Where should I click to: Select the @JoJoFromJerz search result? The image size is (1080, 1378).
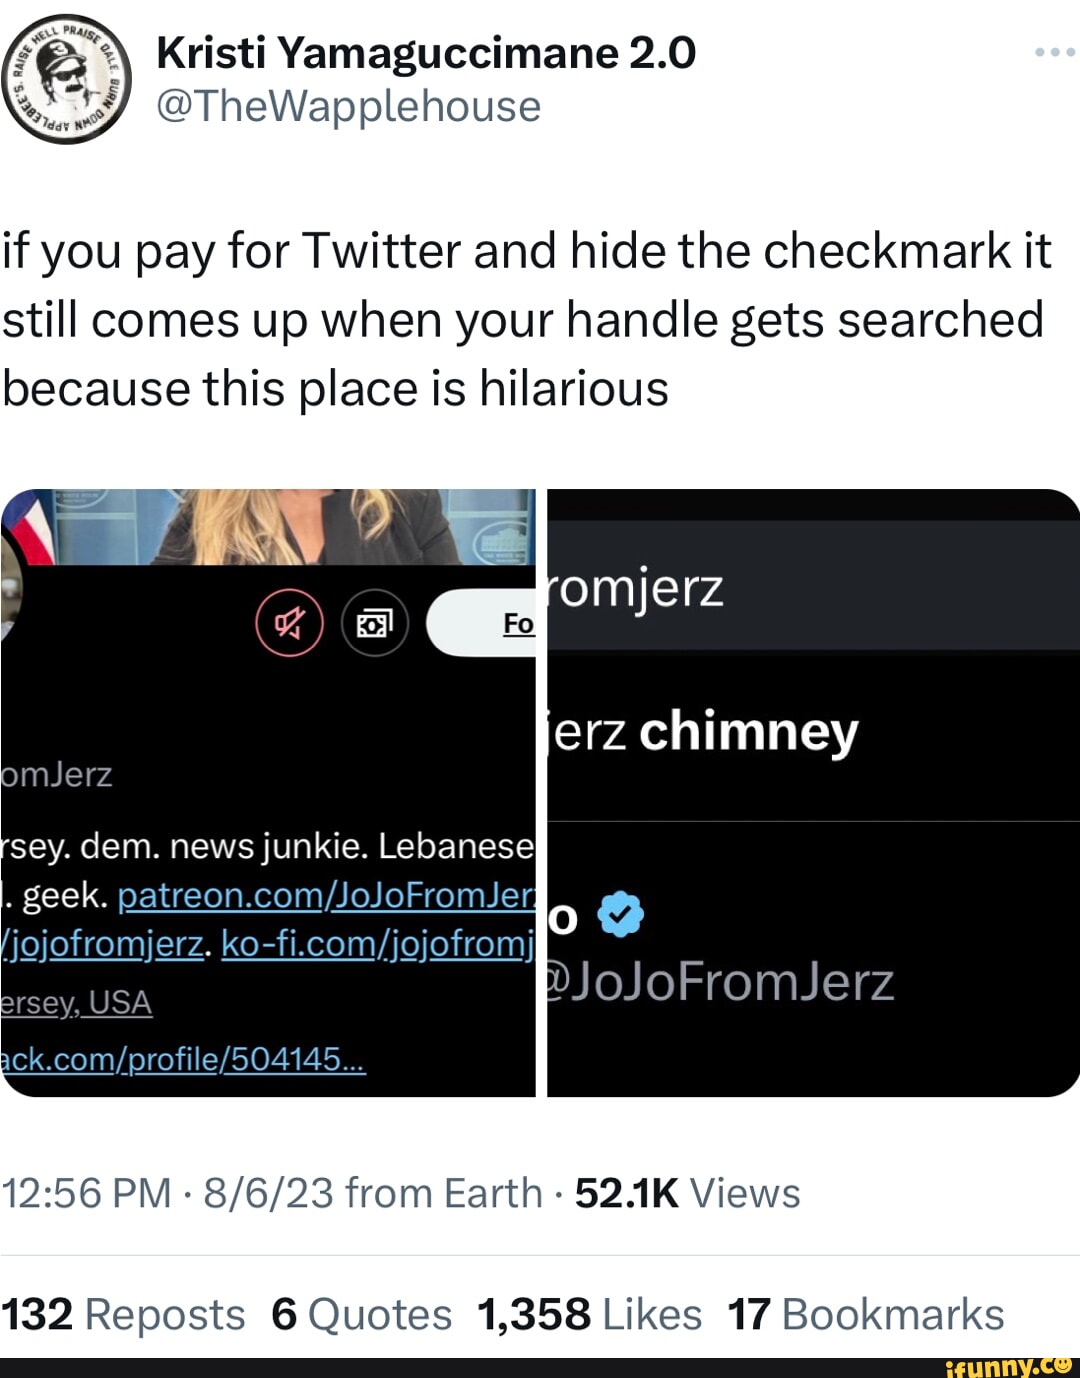tap(720, 982)
